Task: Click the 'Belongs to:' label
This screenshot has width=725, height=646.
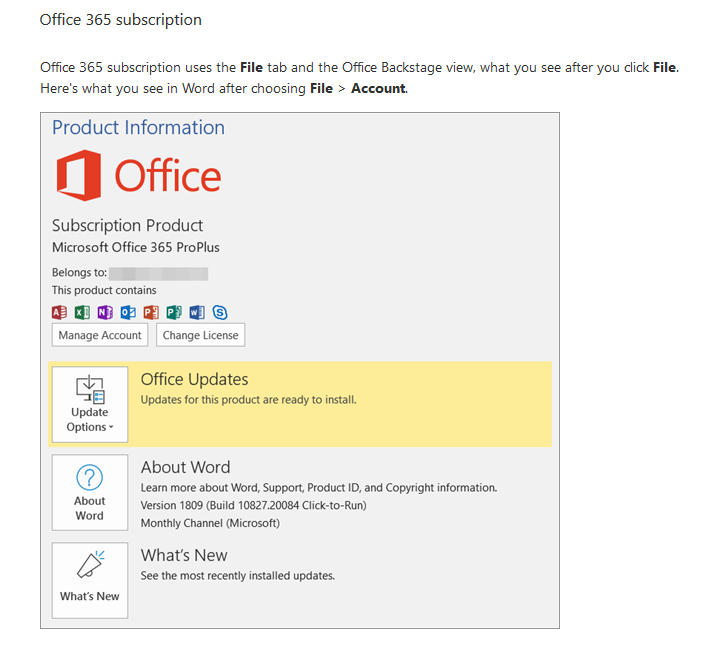Action: [80, 272]
